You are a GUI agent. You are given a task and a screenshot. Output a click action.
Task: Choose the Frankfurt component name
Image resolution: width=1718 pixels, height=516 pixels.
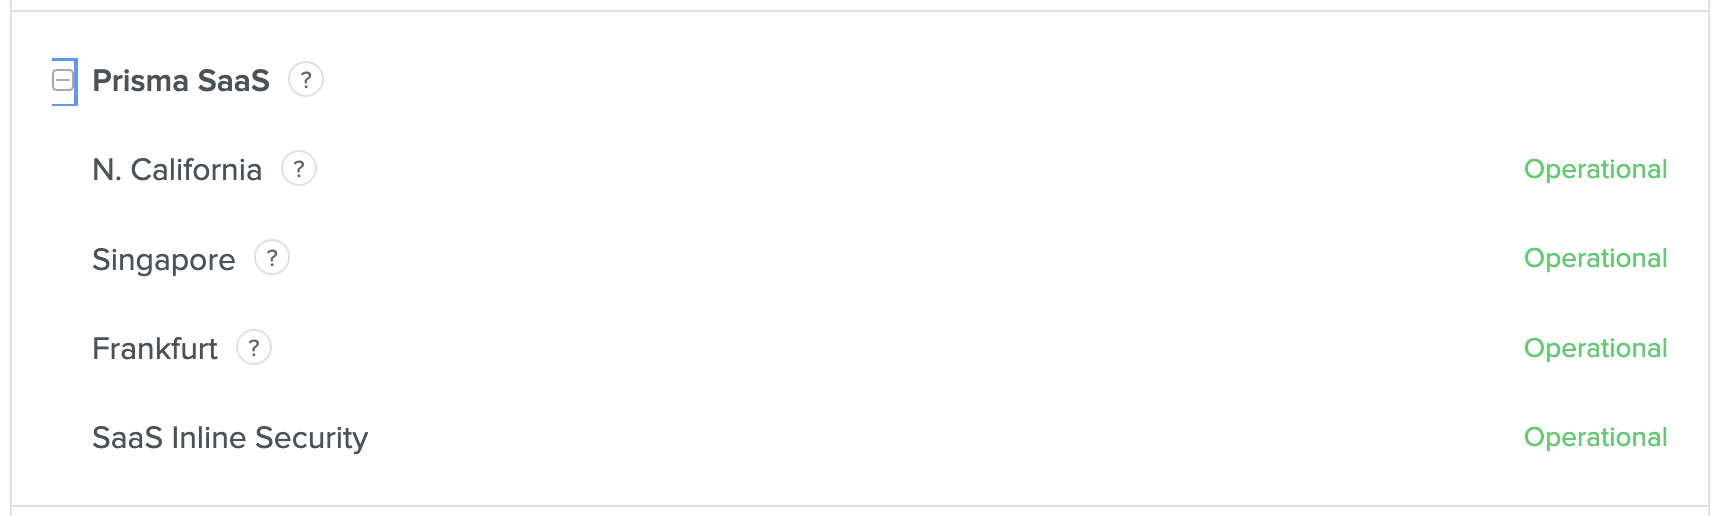[x=155, y=349]
